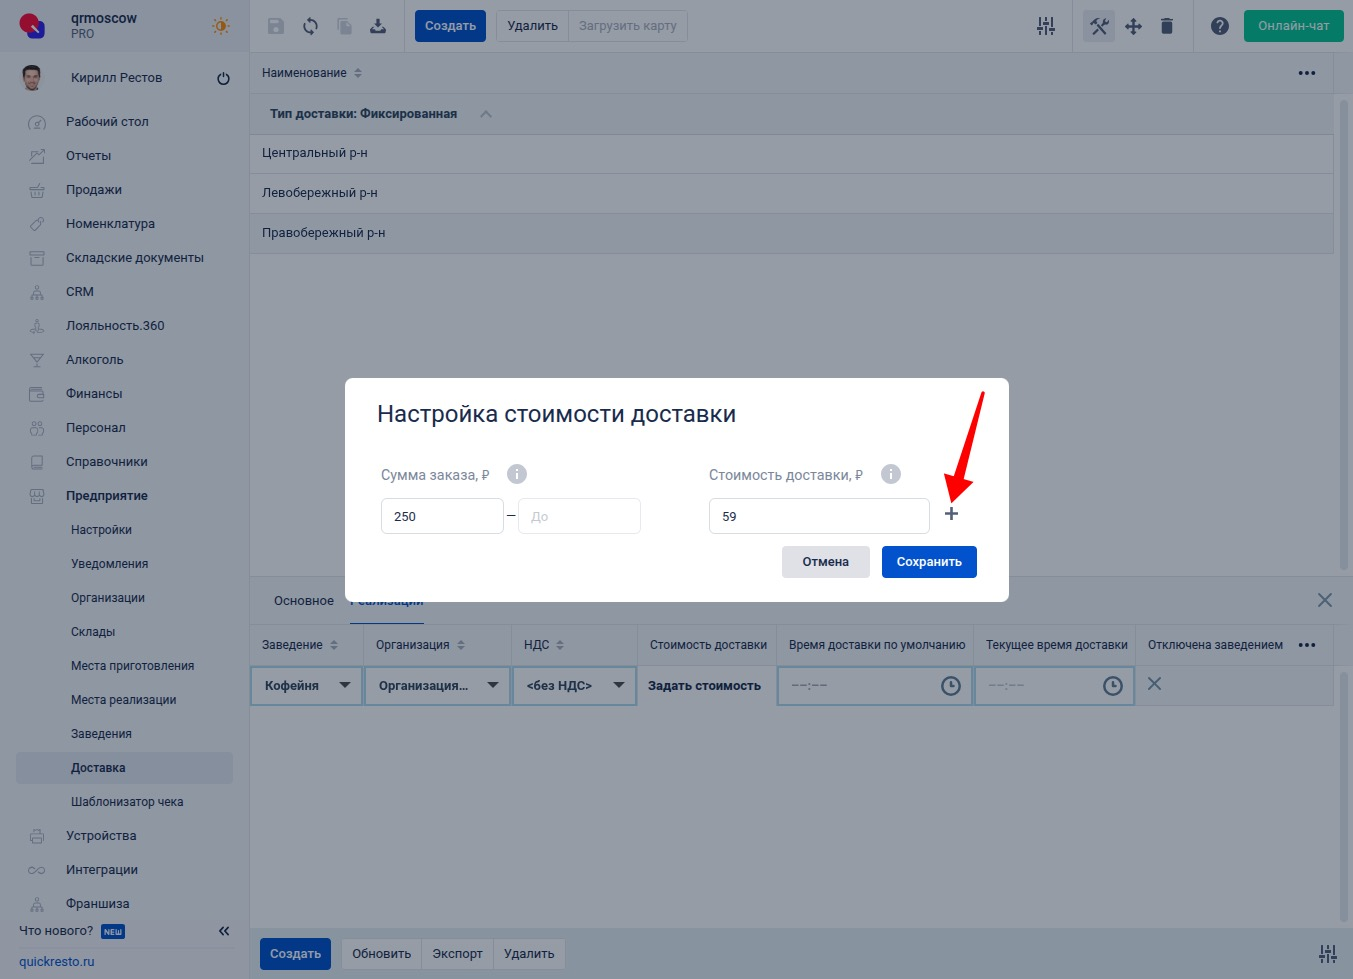
Task: Collapse the sidebar with double chevron
Action: pyautogui.click(x=224, y=931)
